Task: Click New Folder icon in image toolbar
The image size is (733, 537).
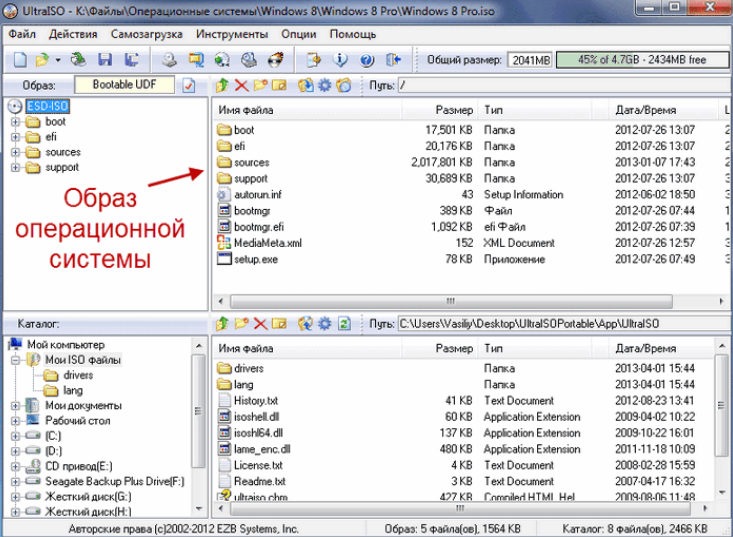Action: click(260, 86)
